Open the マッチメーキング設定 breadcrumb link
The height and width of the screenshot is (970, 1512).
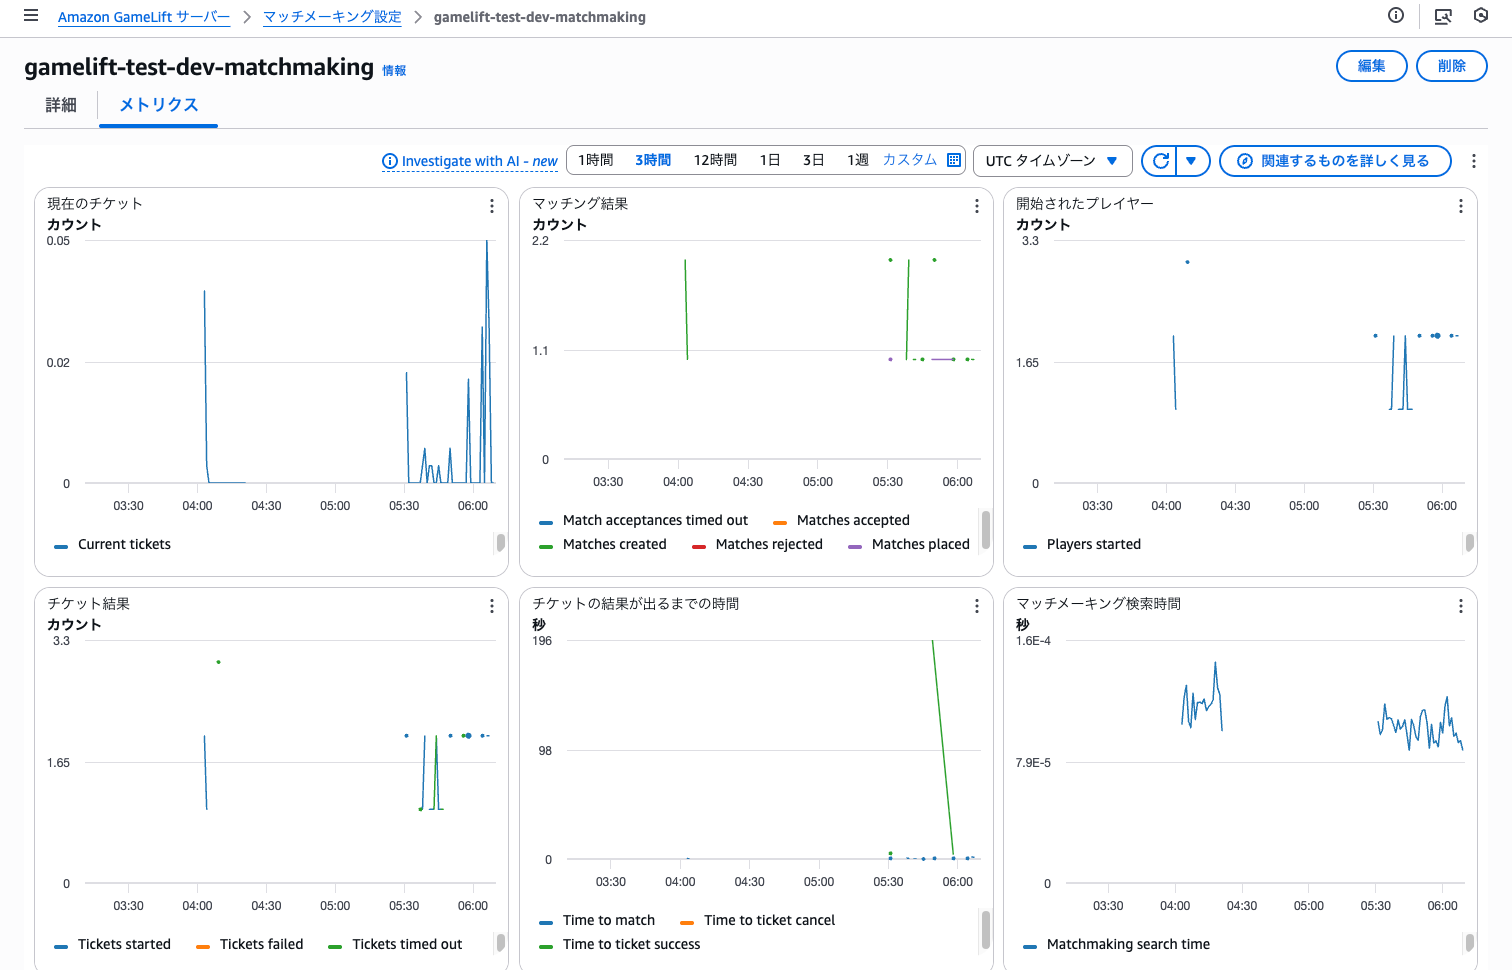coord(332,17)
